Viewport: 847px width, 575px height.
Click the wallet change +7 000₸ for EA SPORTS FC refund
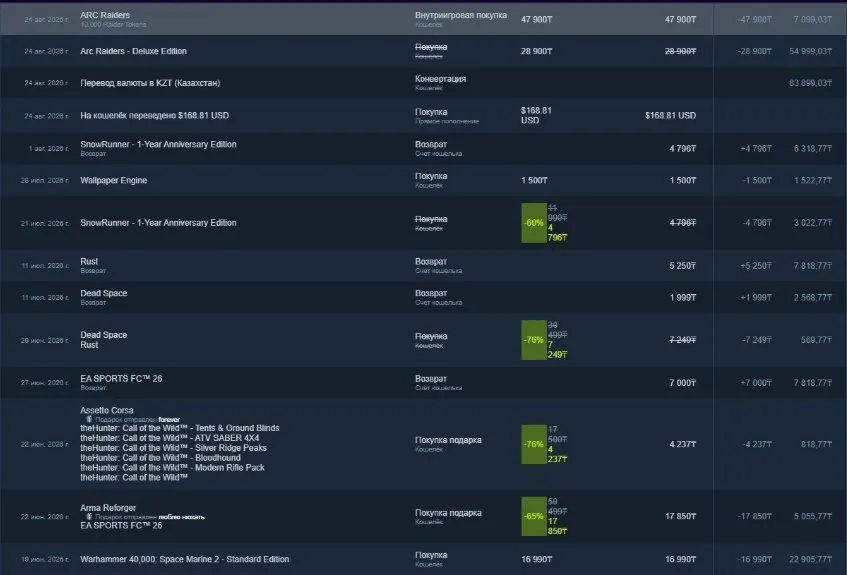[756, 383]
